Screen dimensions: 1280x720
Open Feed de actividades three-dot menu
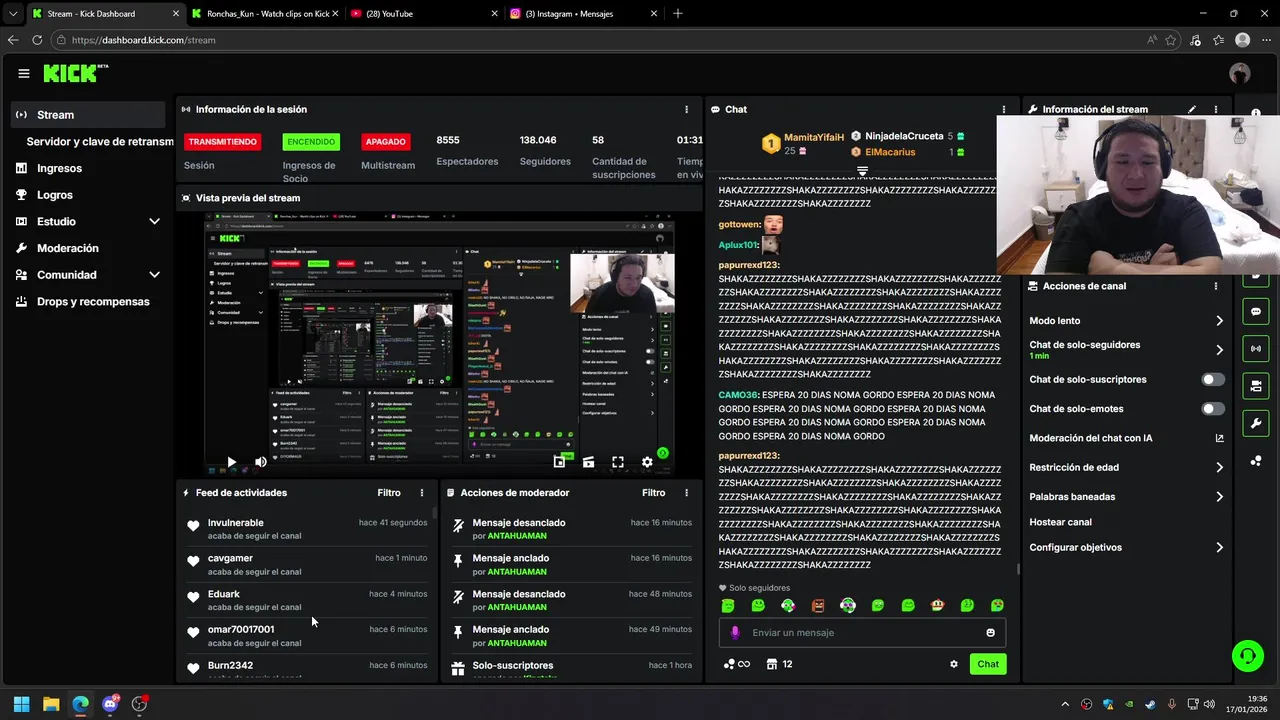tap(422, 493)
